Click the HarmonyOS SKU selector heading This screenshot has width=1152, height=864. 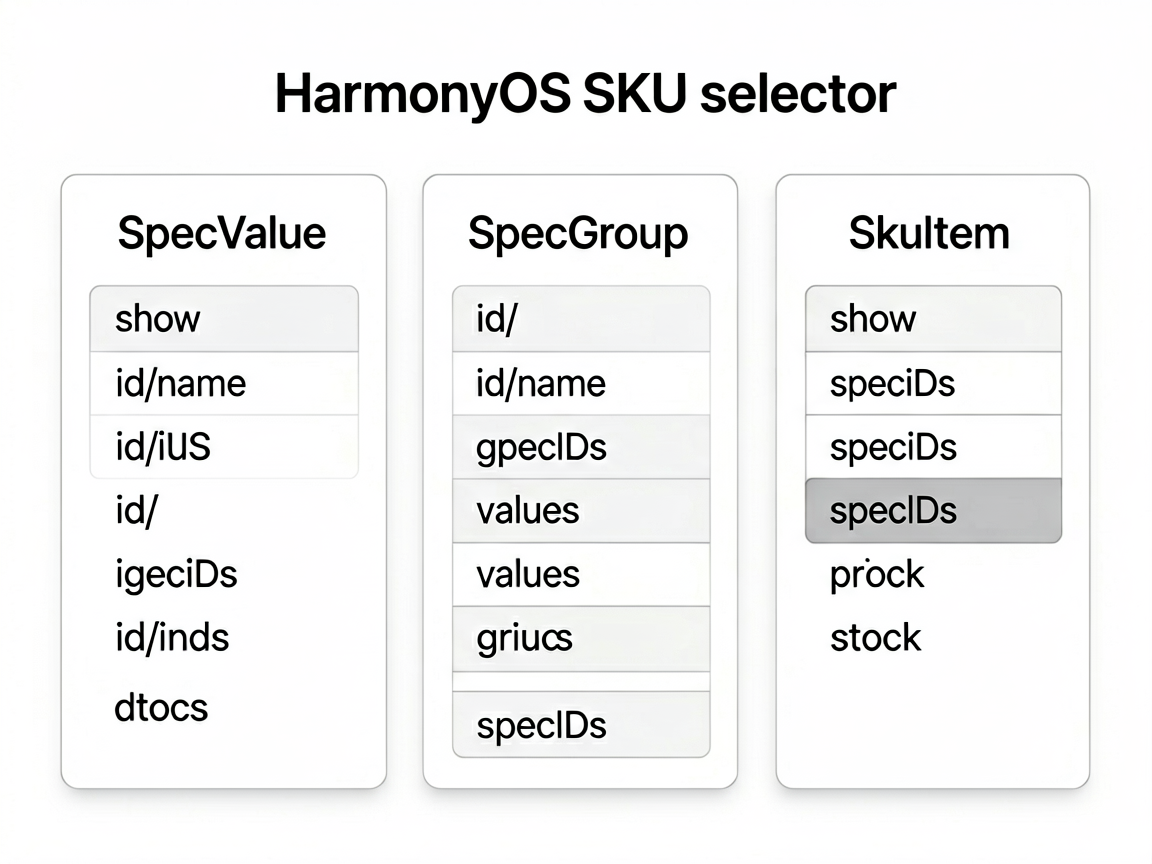point(586,93)
